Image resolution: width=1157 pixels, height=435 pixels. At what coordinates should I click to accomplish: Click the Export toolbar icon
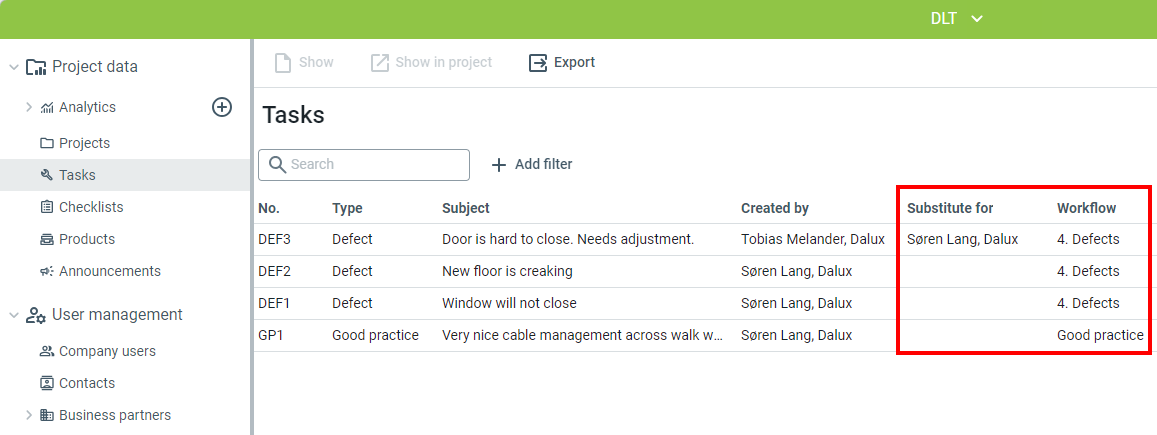pos(538,63)
